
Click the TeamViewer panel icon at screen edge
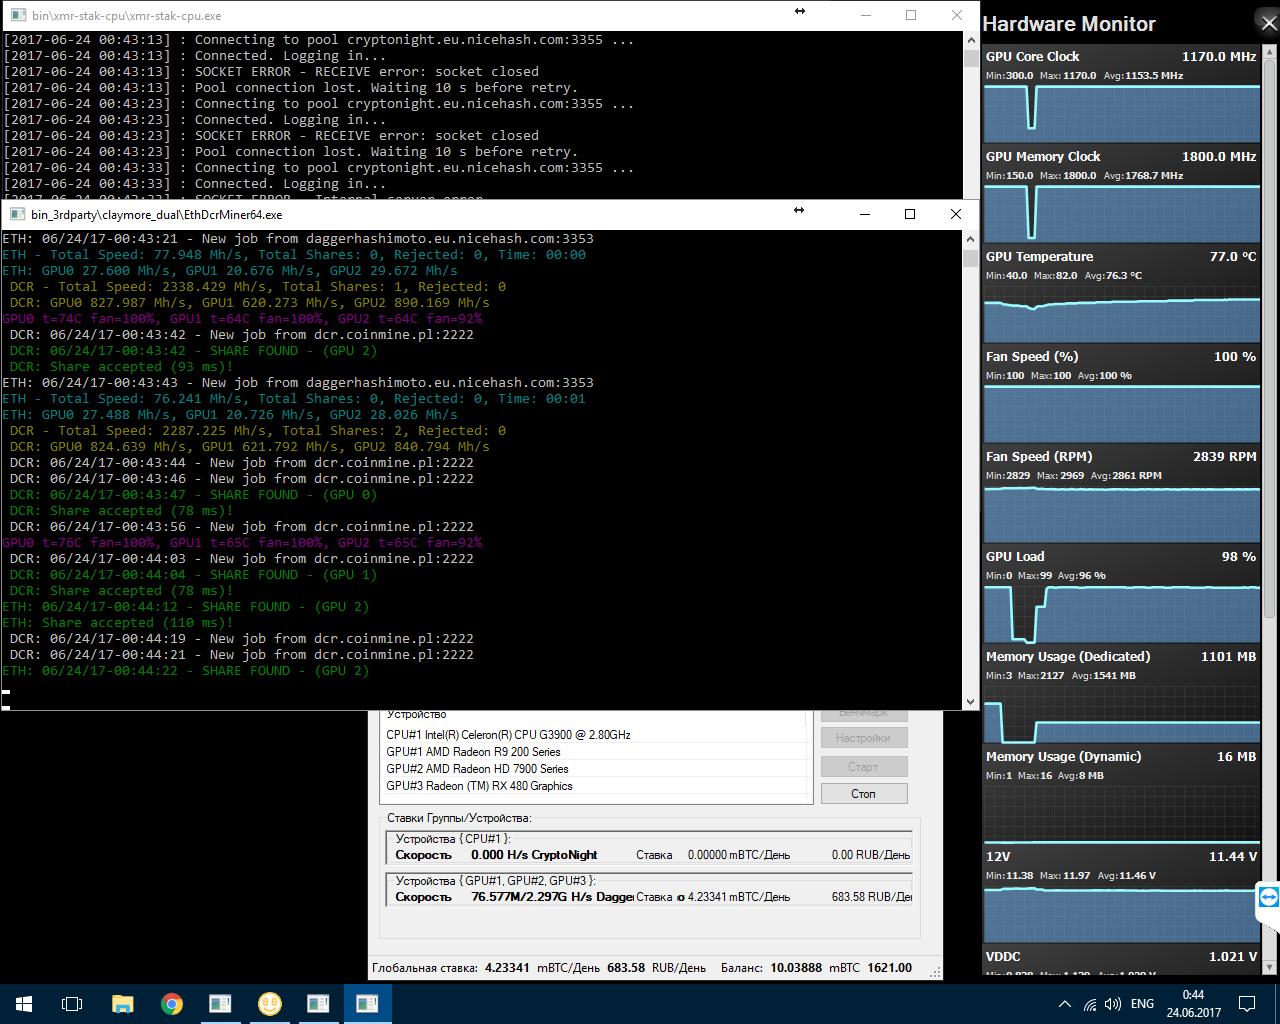(1268, 898)
